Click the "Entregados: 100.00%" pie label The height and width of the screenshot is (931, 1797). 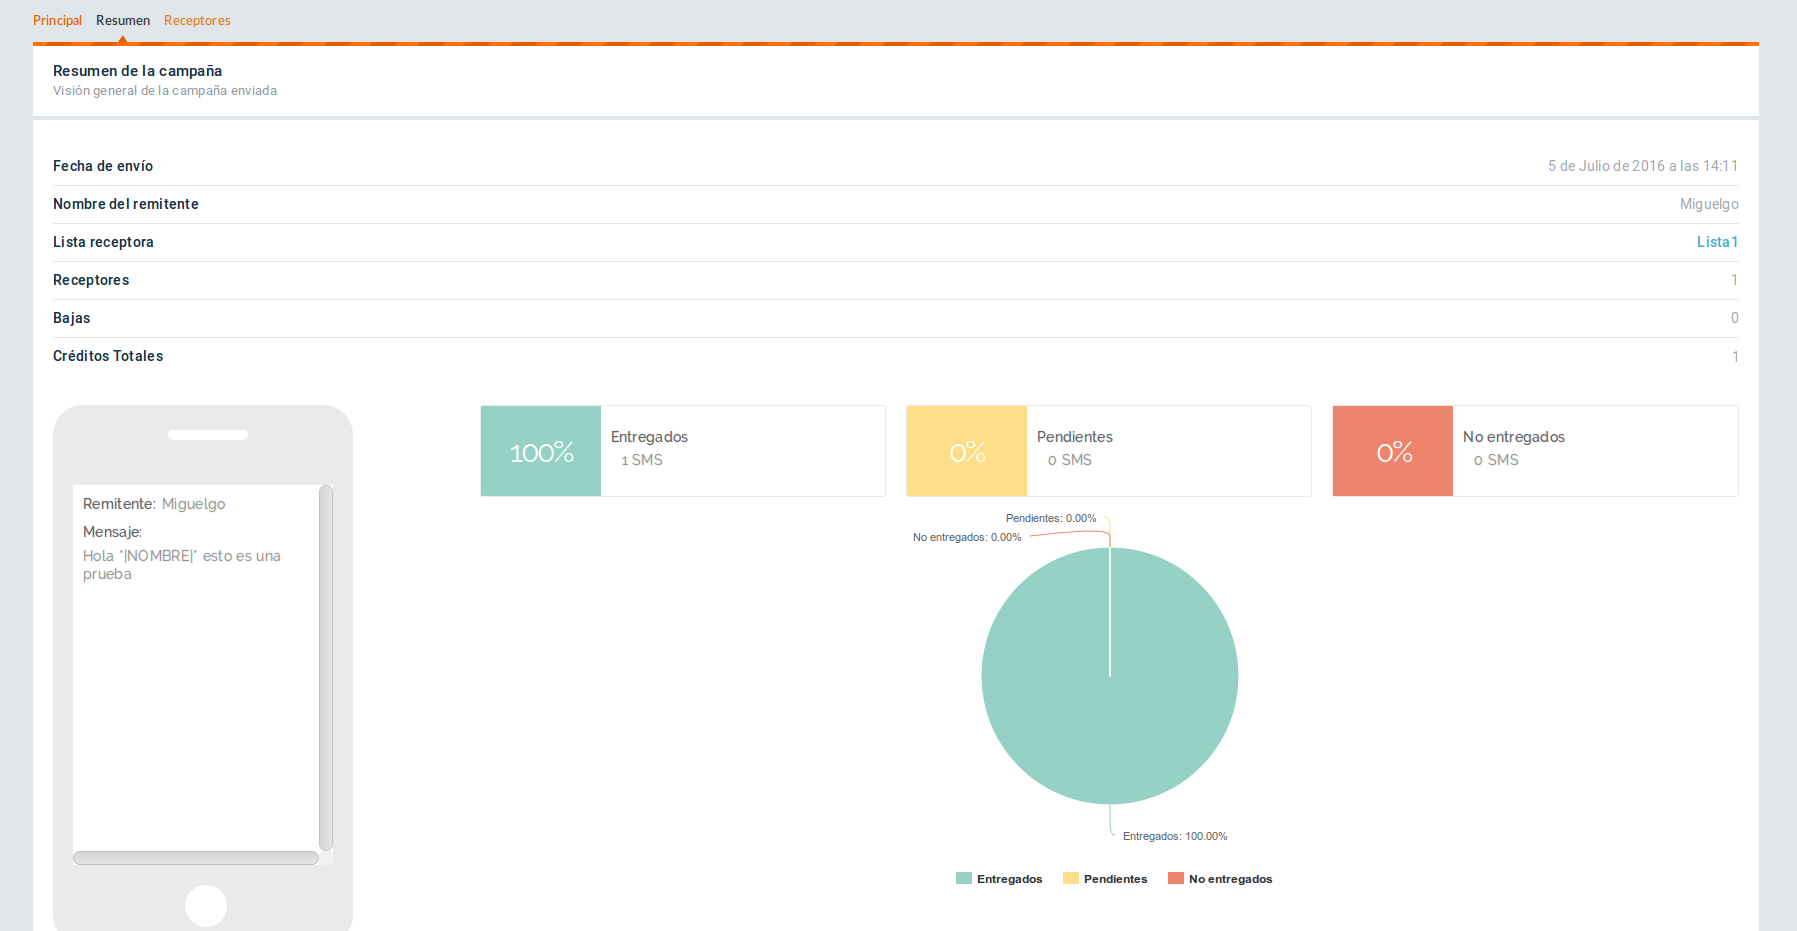1174,836
